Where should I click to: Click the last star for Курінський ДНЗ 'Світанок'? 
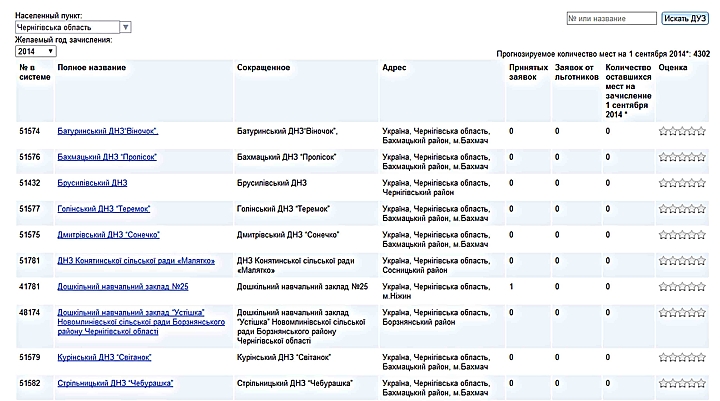click(701, 357)
